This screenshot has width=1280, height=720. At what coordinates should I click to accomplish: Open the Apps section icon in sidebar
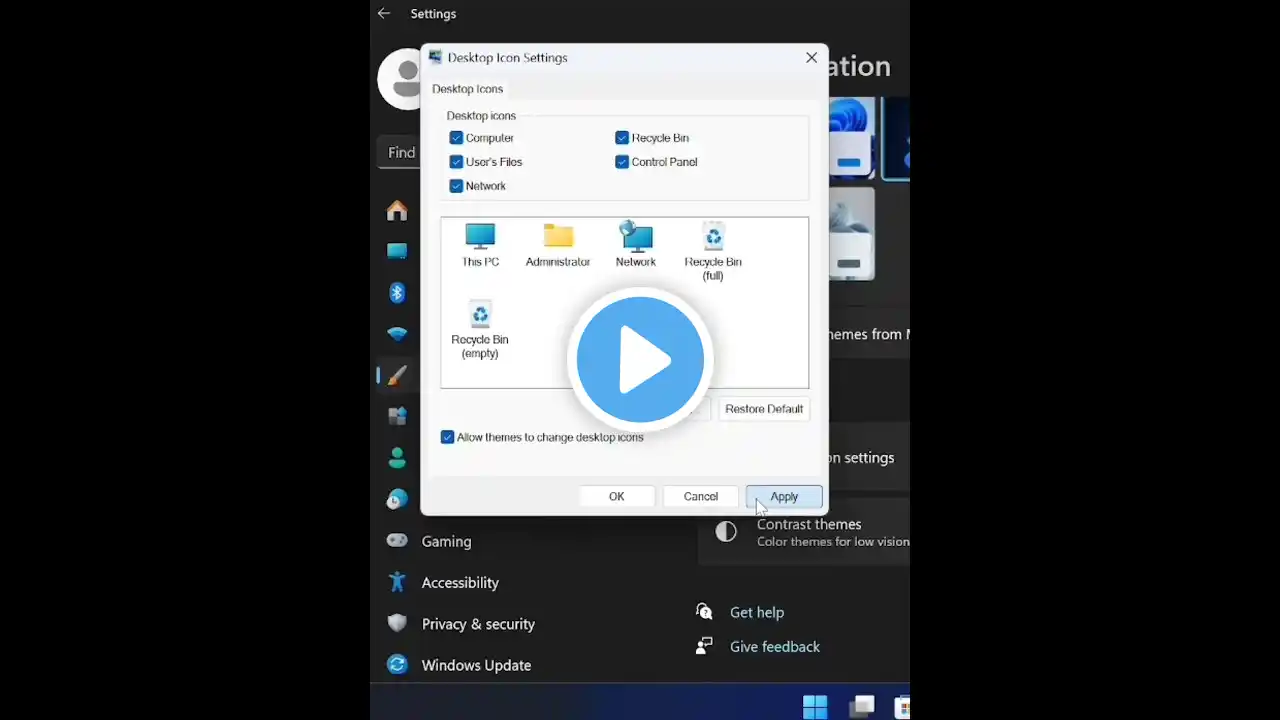click(397, 417)
